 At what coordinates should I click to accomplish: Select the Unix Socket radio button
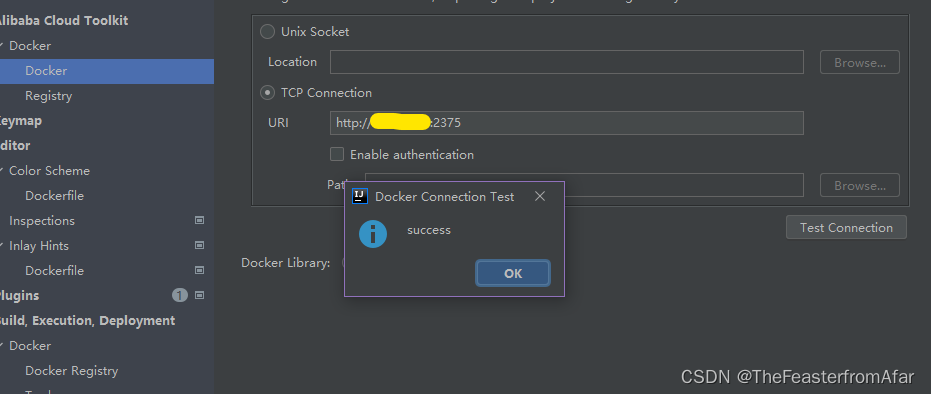point(268,31)
